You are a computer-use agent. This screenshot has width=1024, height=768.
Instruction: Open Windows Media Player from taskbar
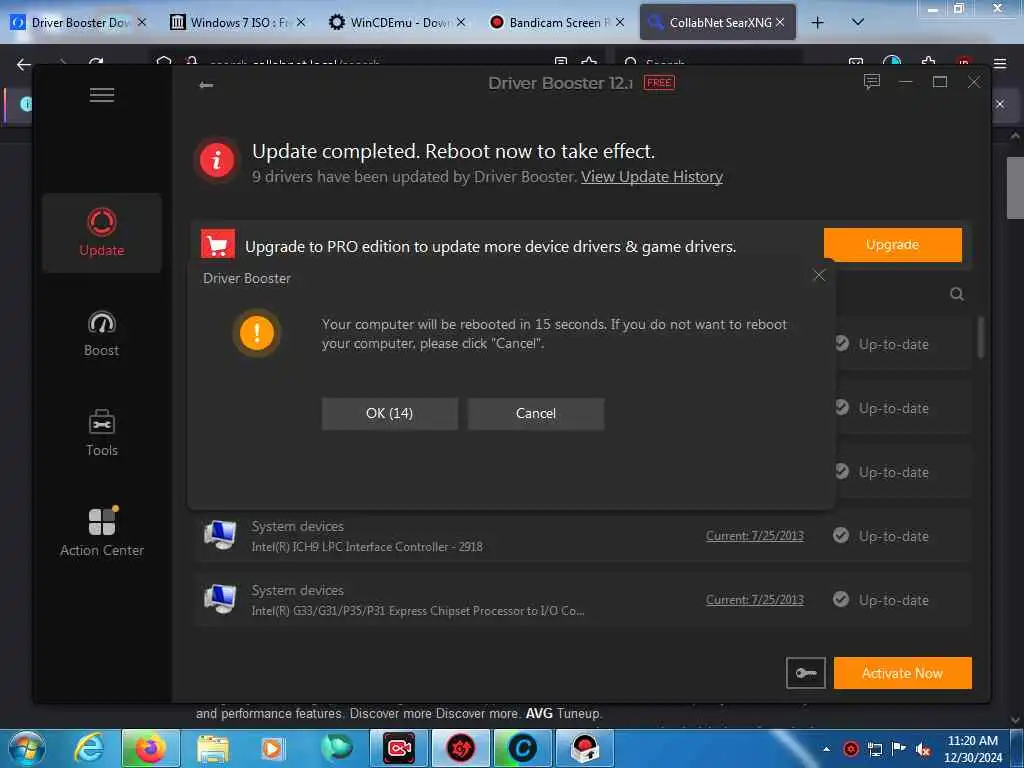coord(273,748)
